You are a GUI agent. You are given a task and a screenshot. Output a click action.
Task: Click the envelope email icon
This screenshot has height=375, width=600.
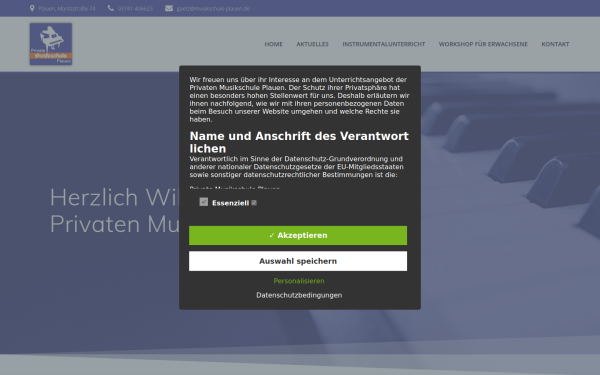[x=169, y=8]
